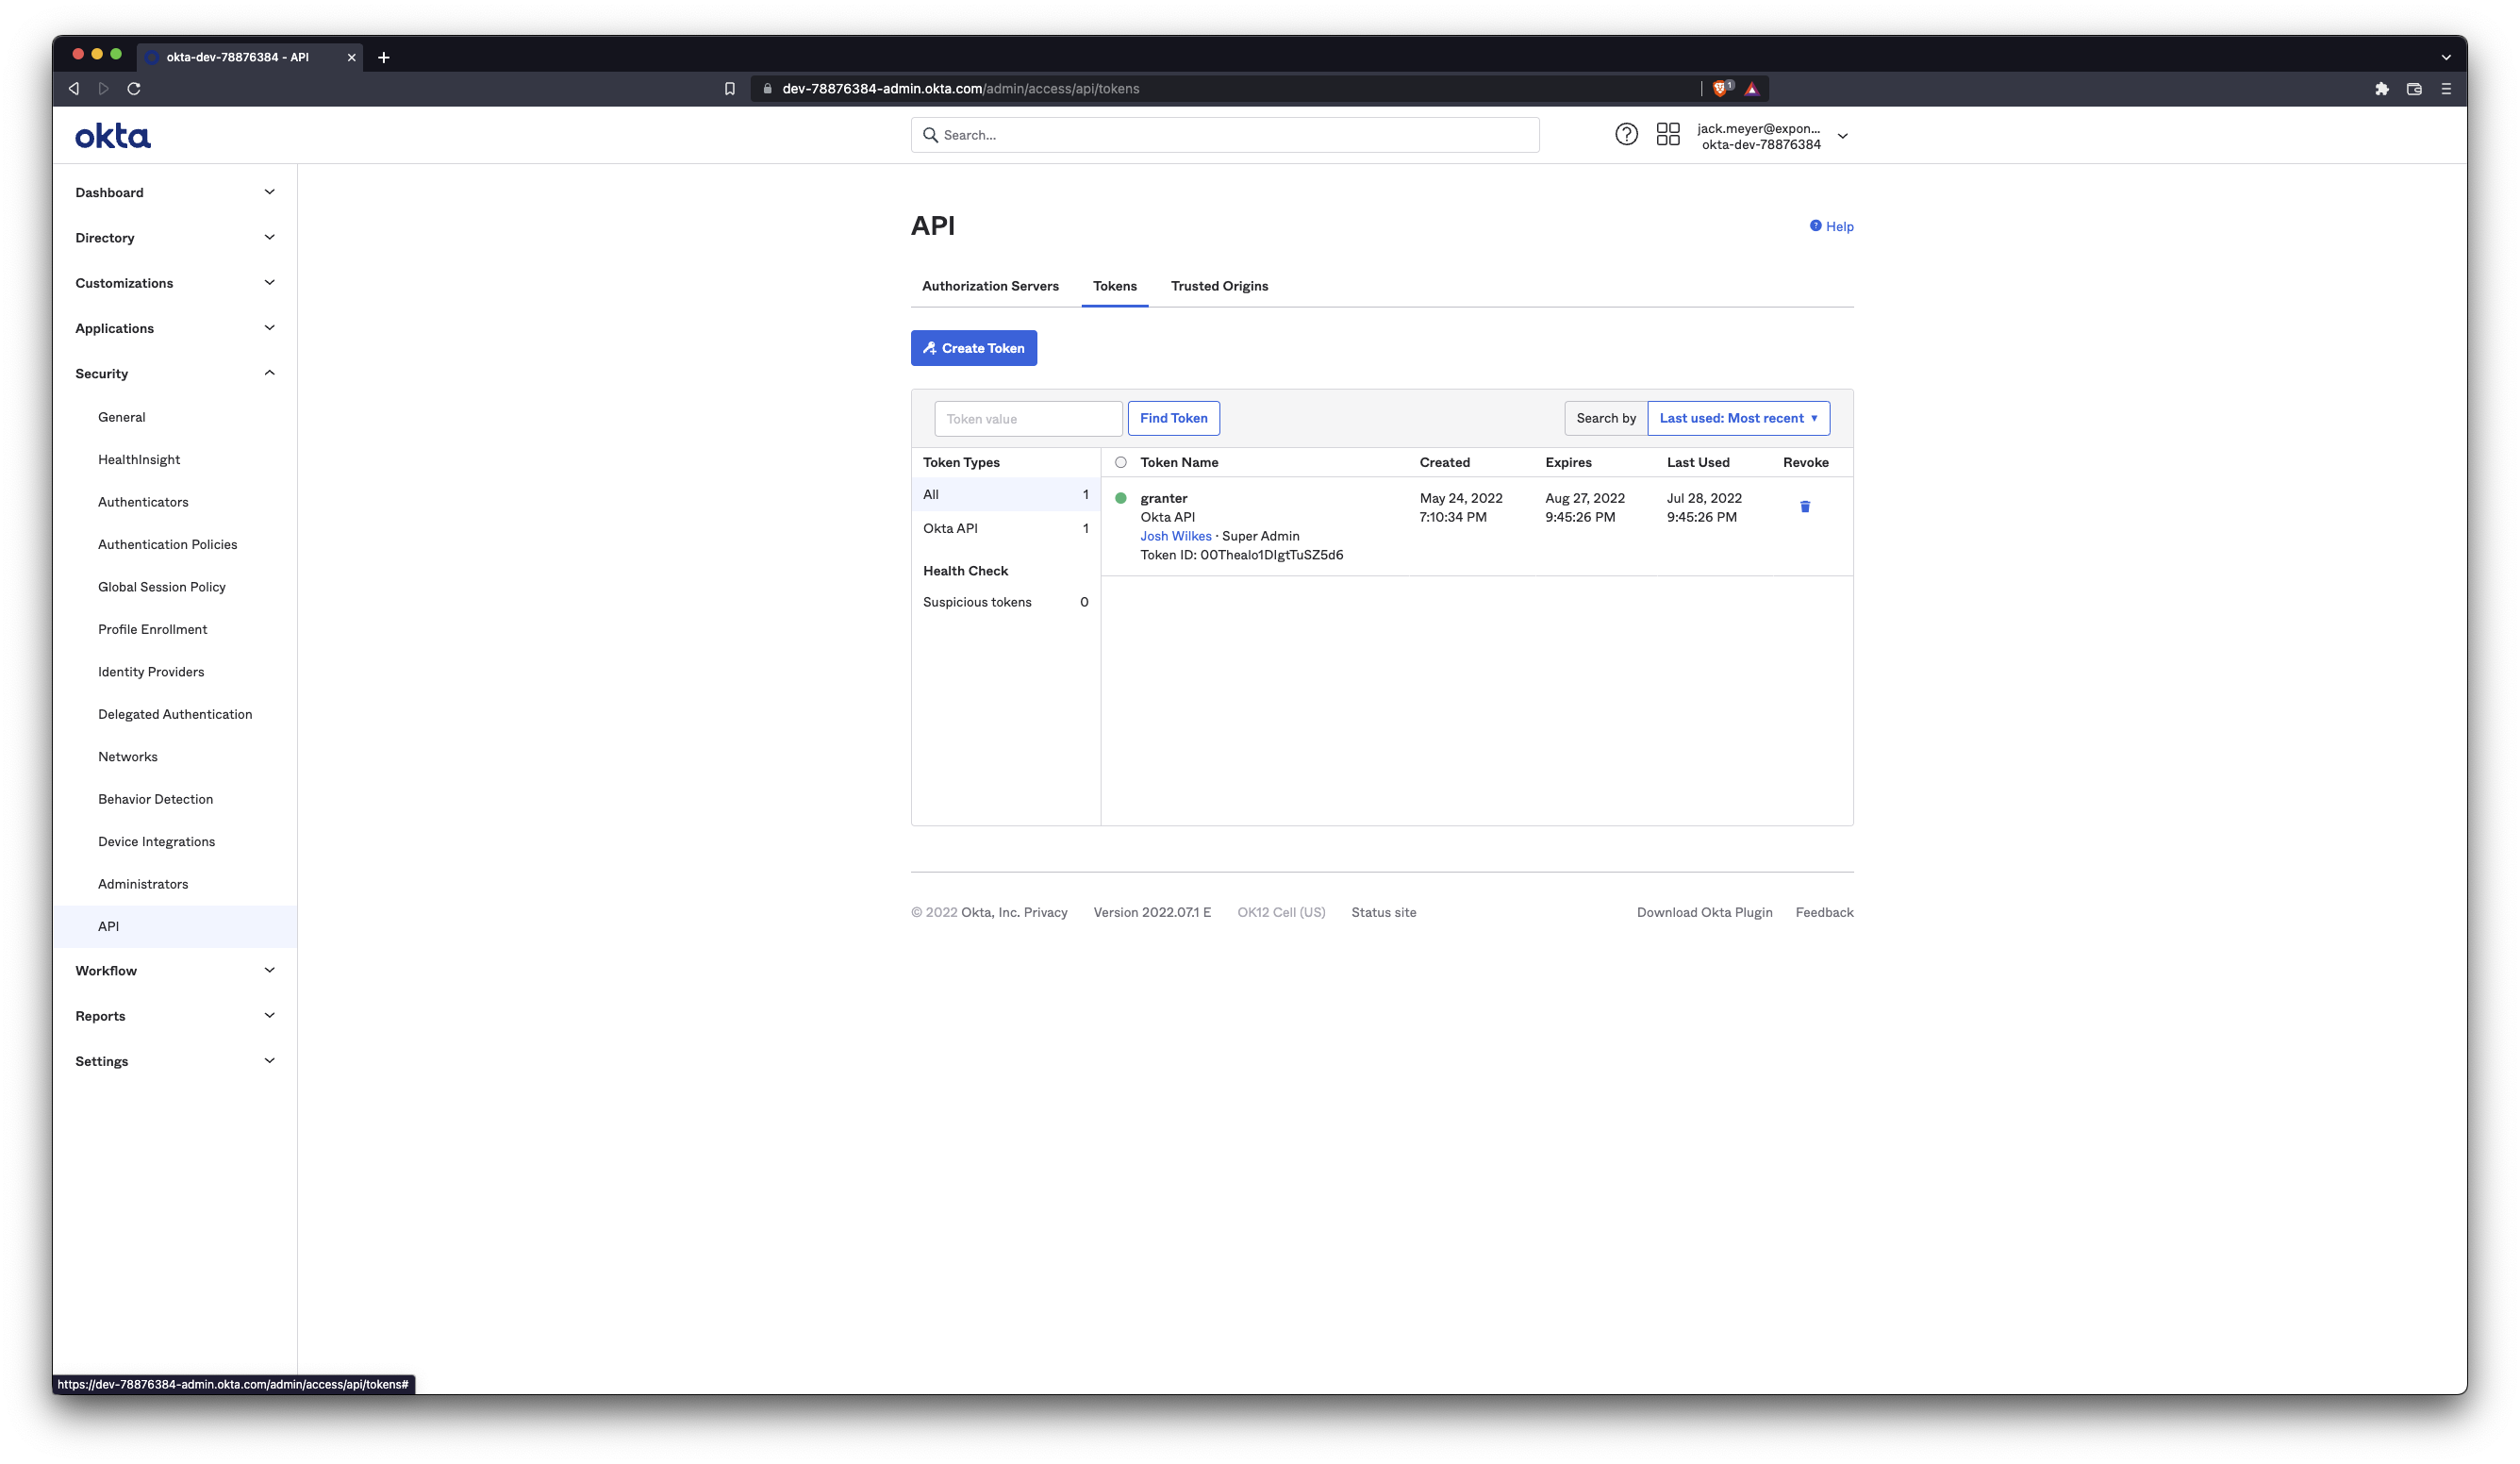Select the token list header radio circle
The image size is (2520, 1464).
click(x=1121, y=463)
